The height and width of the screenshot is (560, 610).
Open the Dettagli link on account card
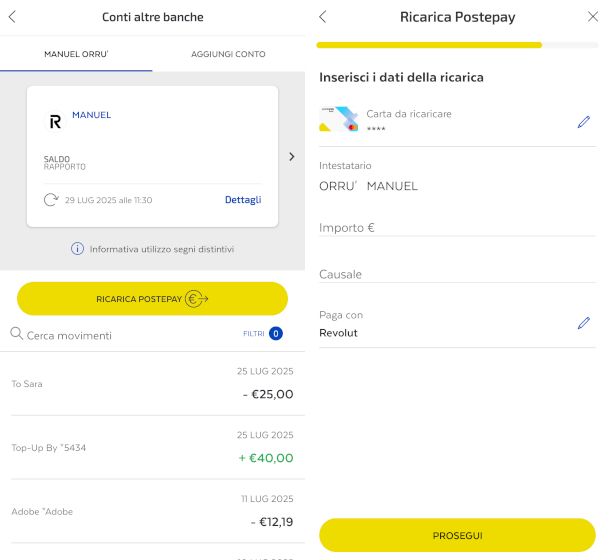[x=243, y=200]
